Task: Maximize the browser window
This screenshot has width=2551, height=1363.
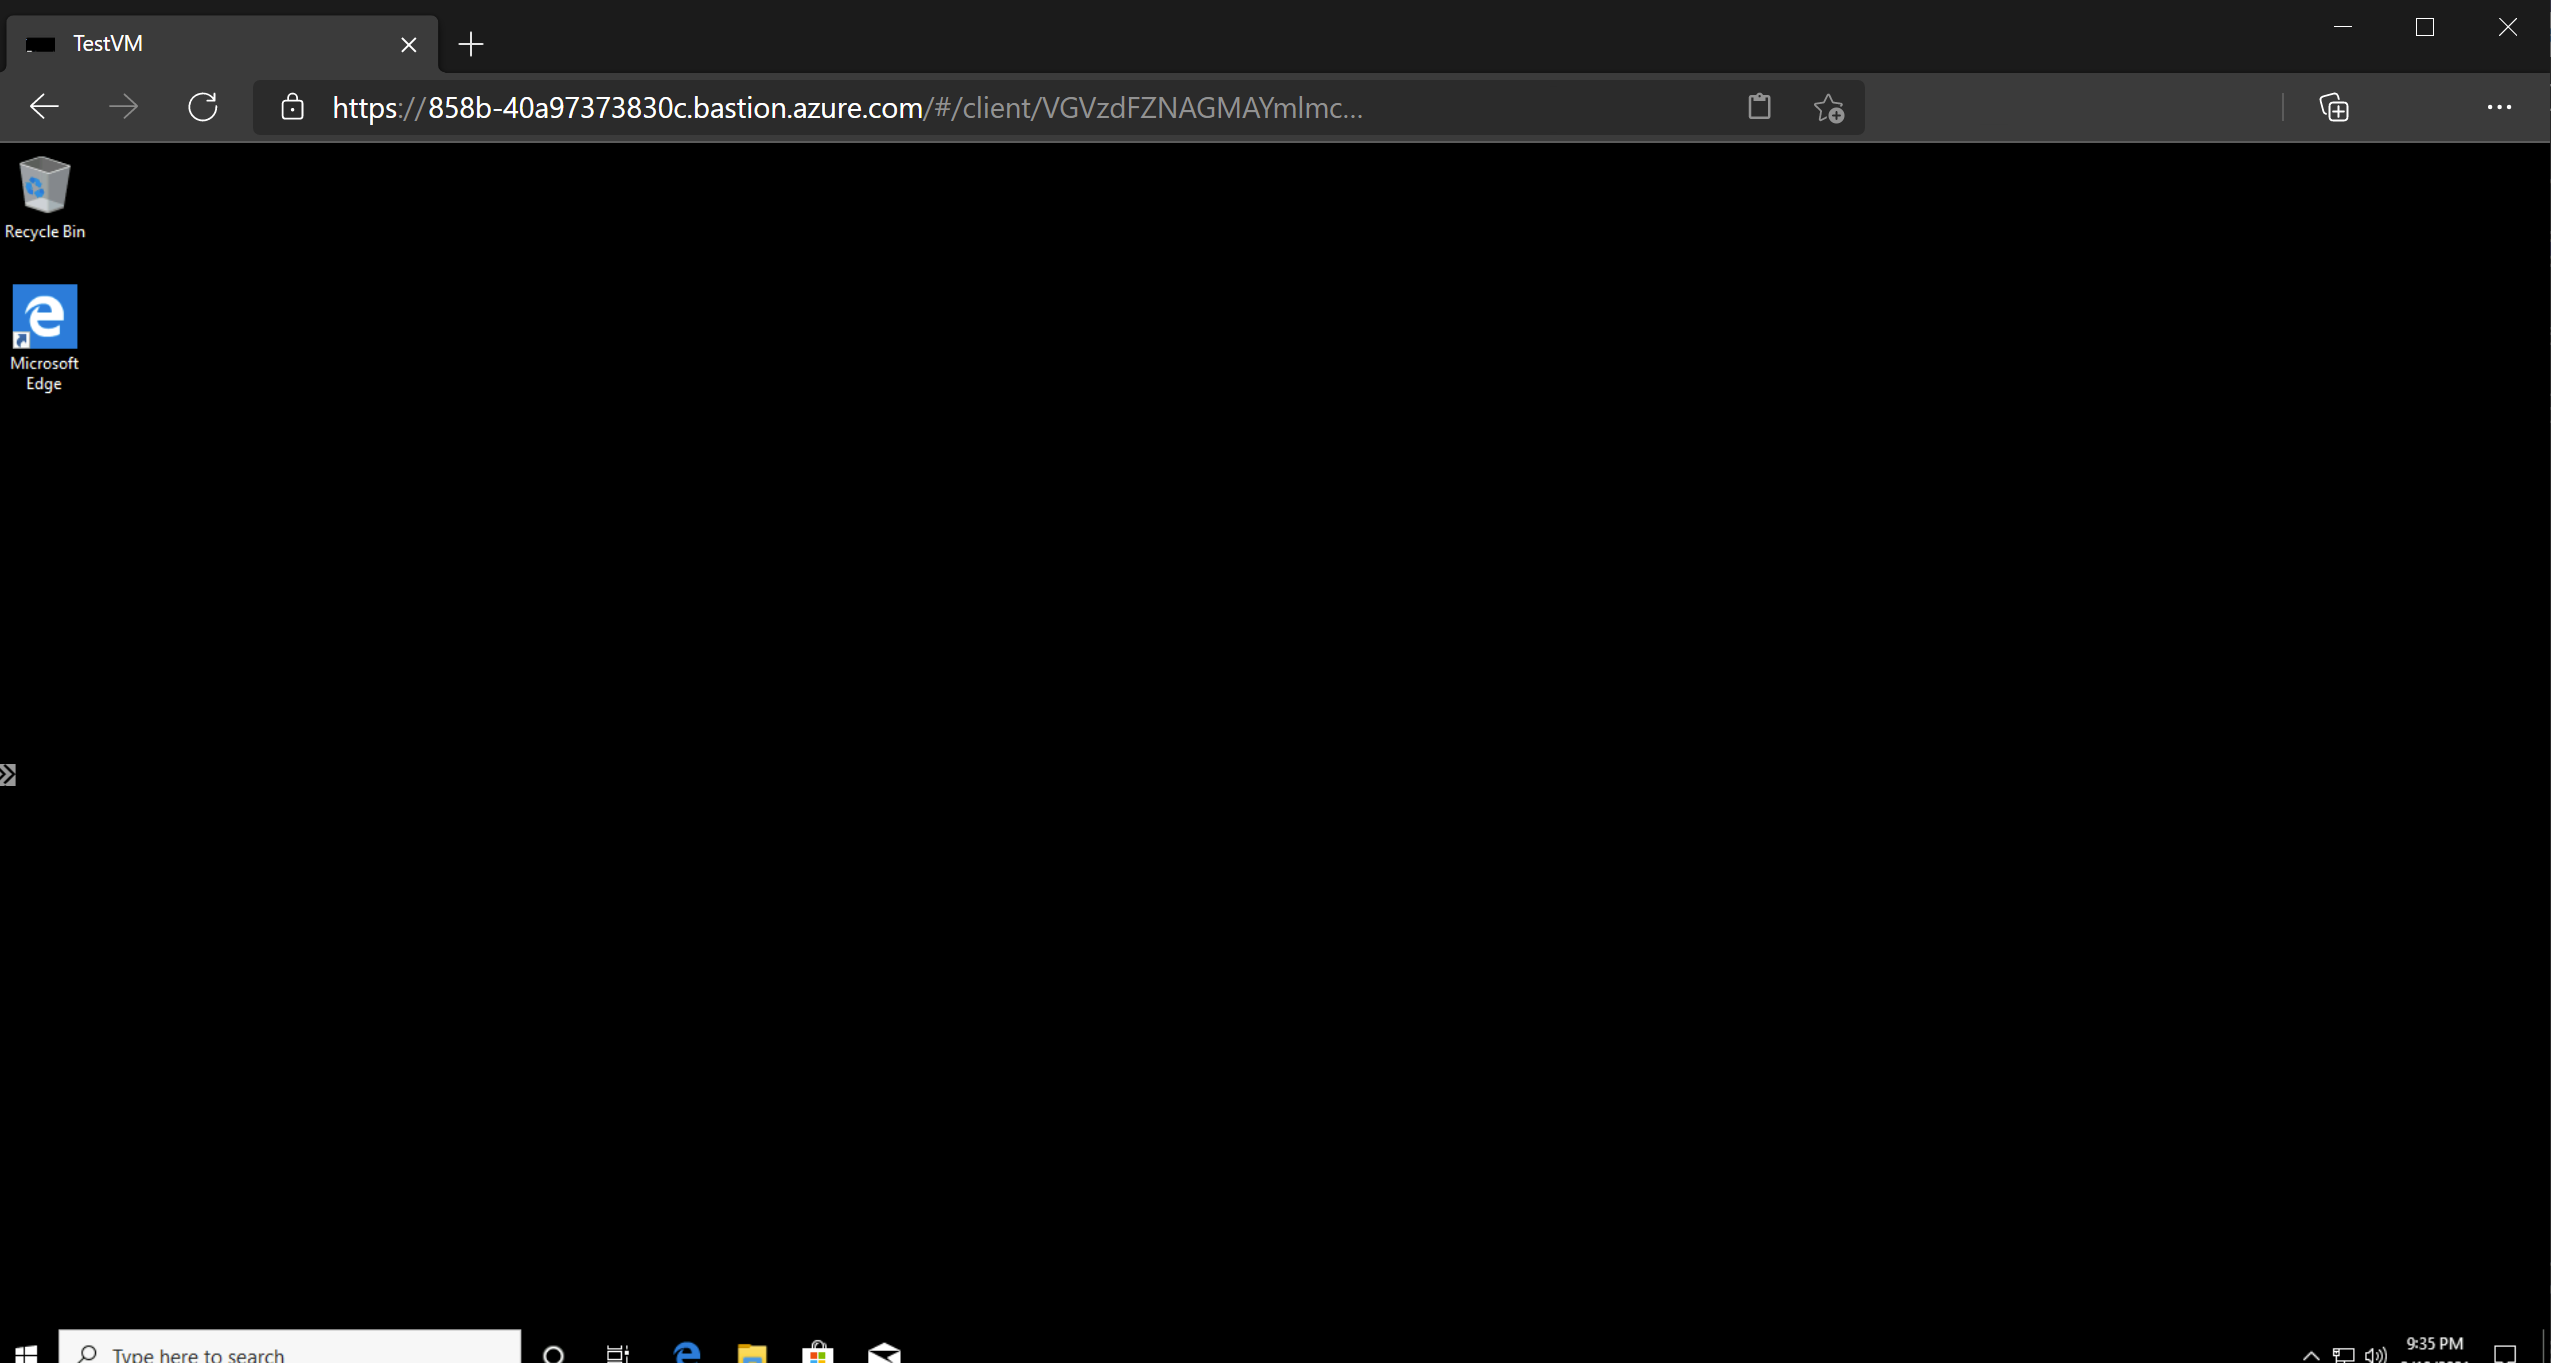Action: pos(2425,27)
